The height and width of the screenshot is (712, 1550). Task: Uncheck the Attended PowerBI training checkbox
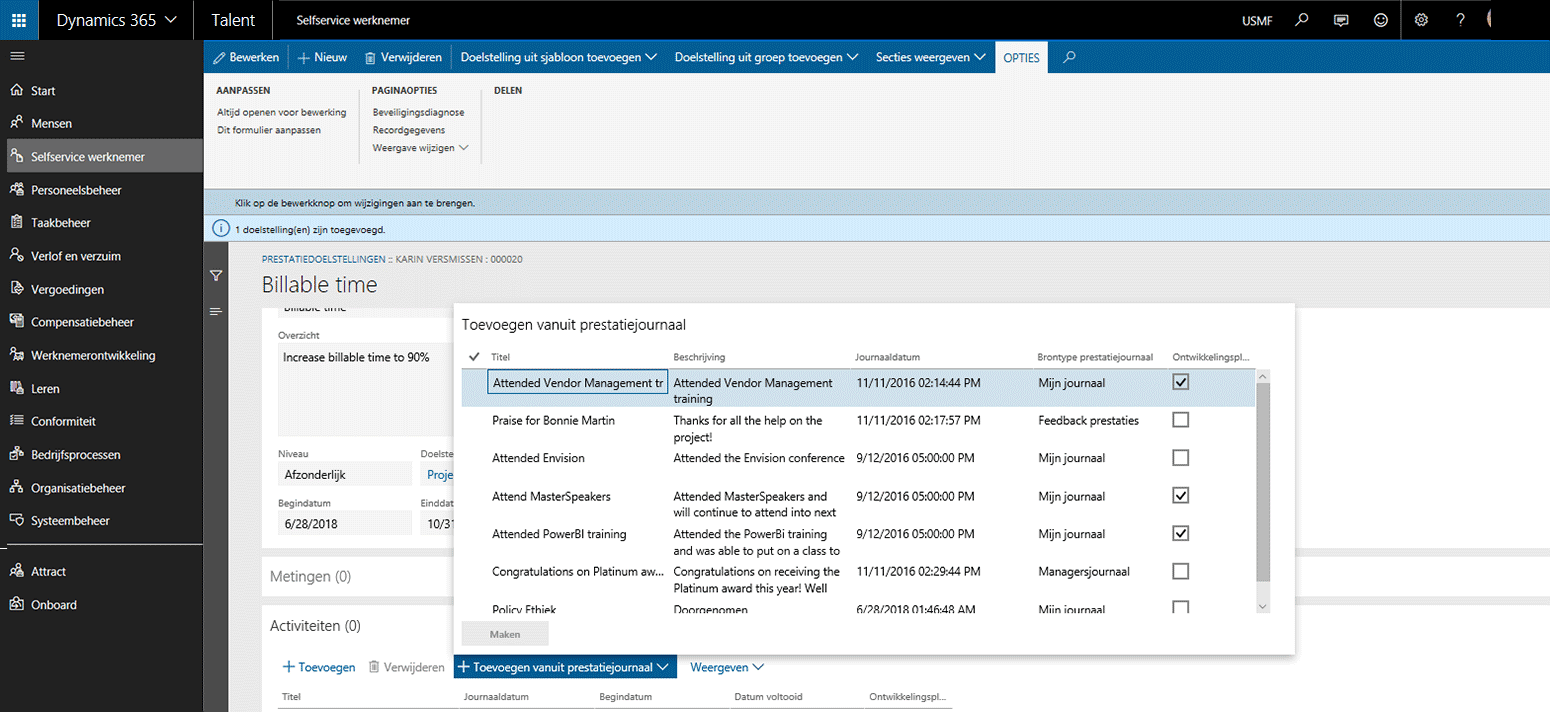[x=1181, y=533]
